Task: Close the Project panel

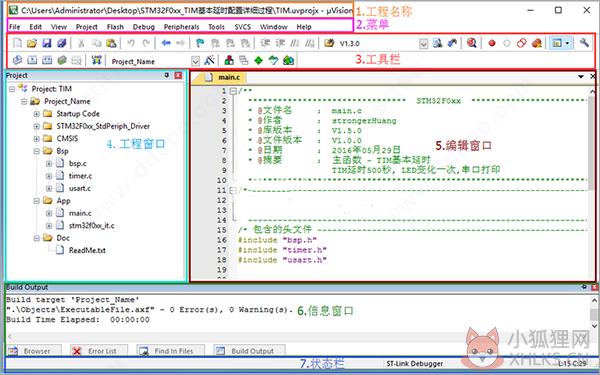Action: [x=178, y=75]
